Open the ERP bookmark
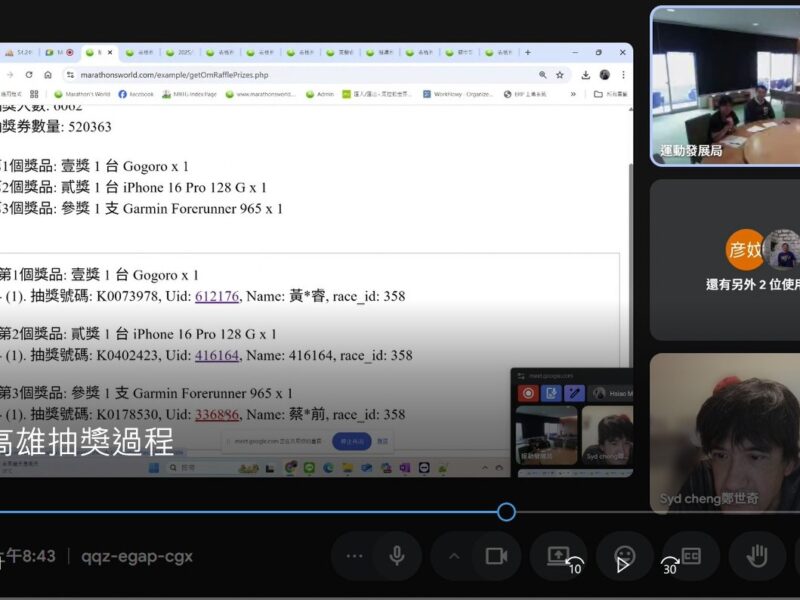 point(525,94)
